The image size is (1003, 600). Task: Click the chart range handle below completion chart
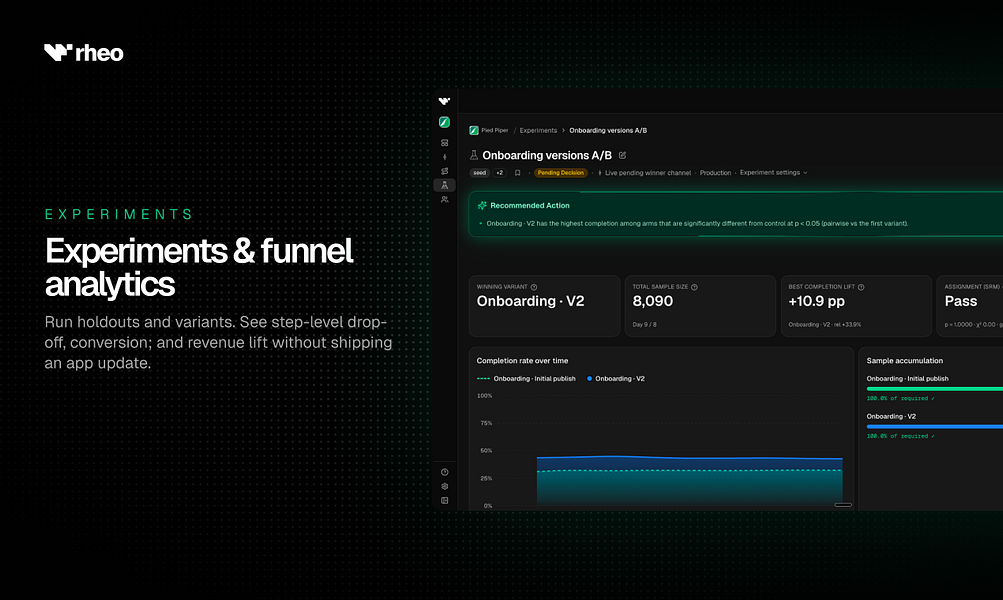[843, 505]
